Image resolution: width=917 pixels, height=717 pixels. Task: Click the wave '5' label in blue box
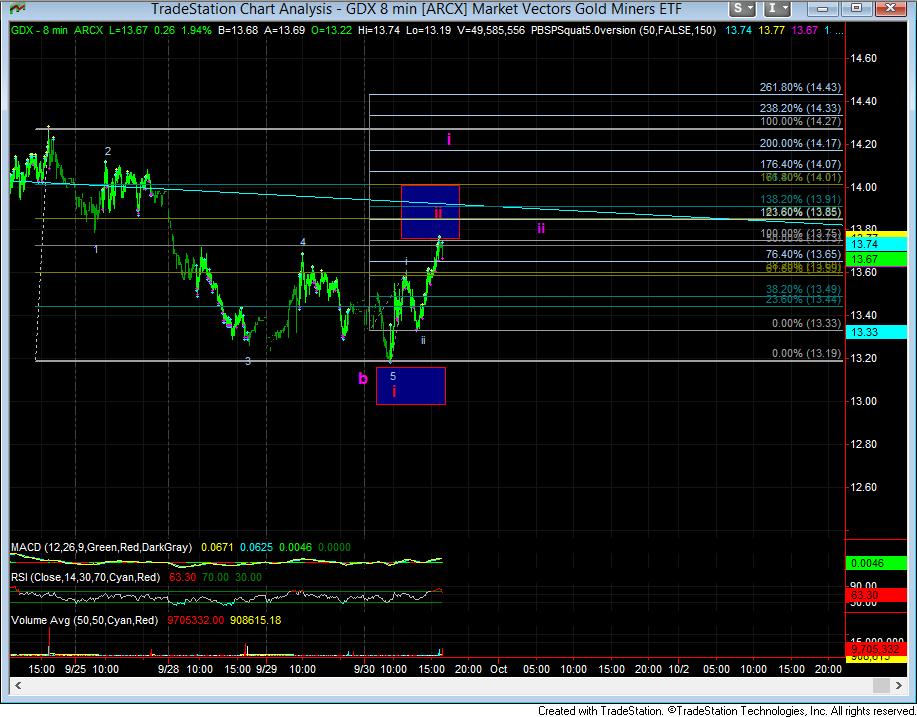coord(393,376)
